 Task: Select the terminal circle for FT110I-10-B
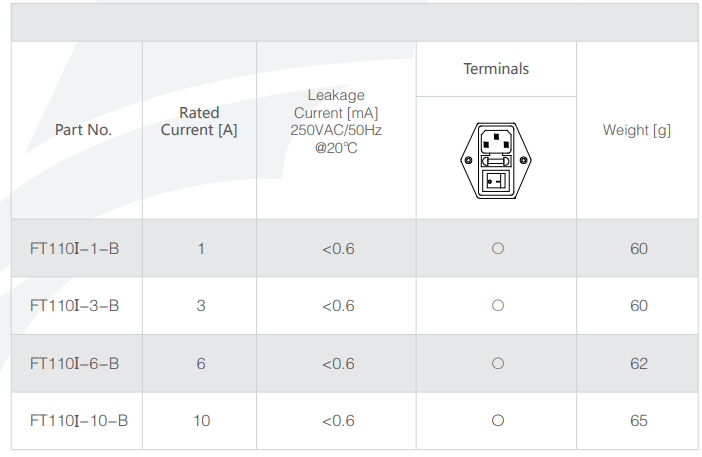click(498, 421)
